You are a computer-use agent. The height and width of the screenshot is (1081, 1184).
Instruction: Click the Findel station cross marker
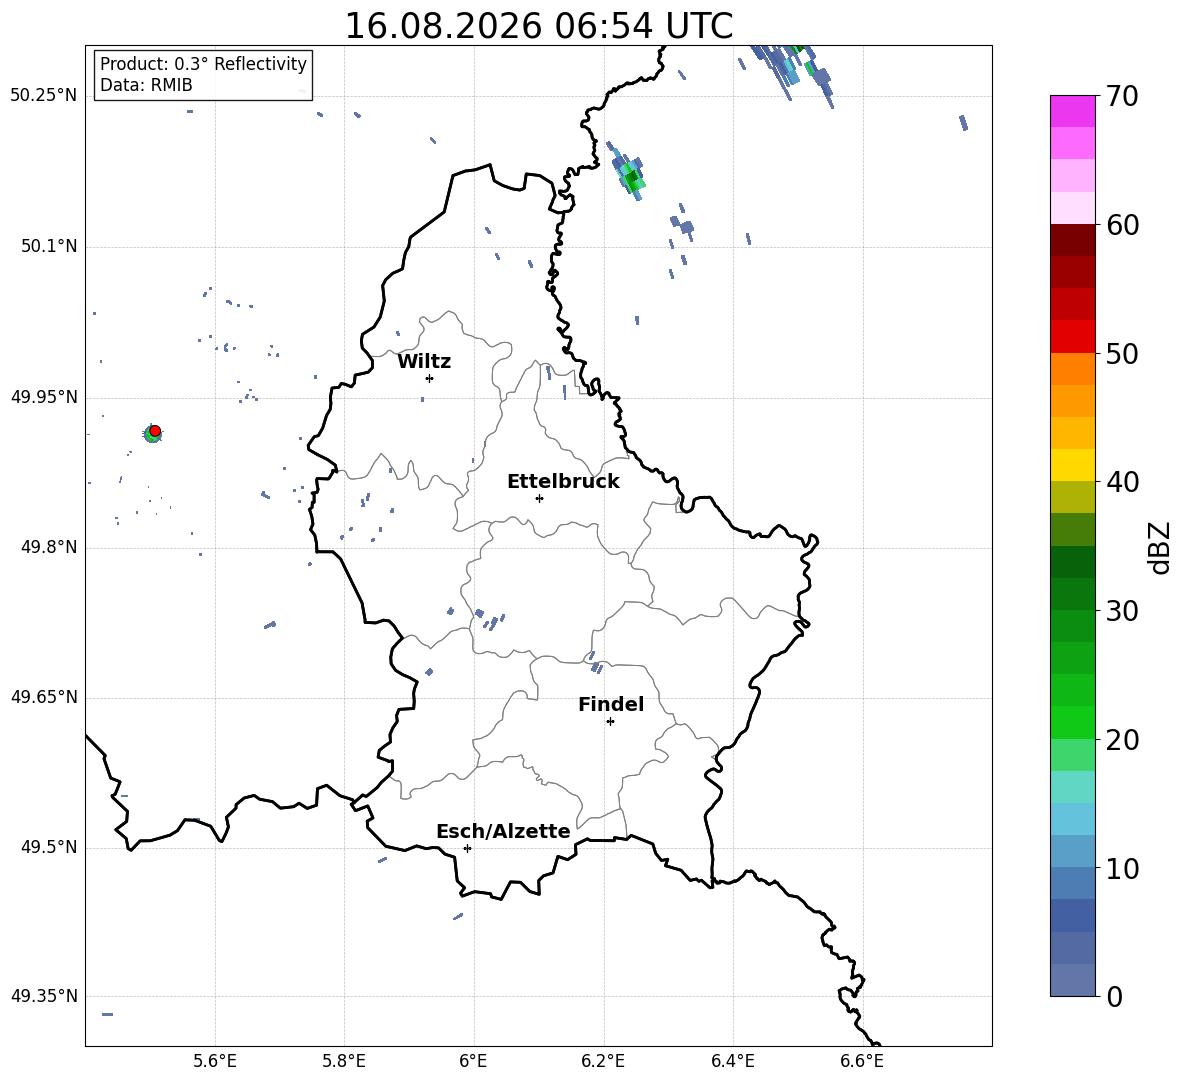click(x=610, y=722)
